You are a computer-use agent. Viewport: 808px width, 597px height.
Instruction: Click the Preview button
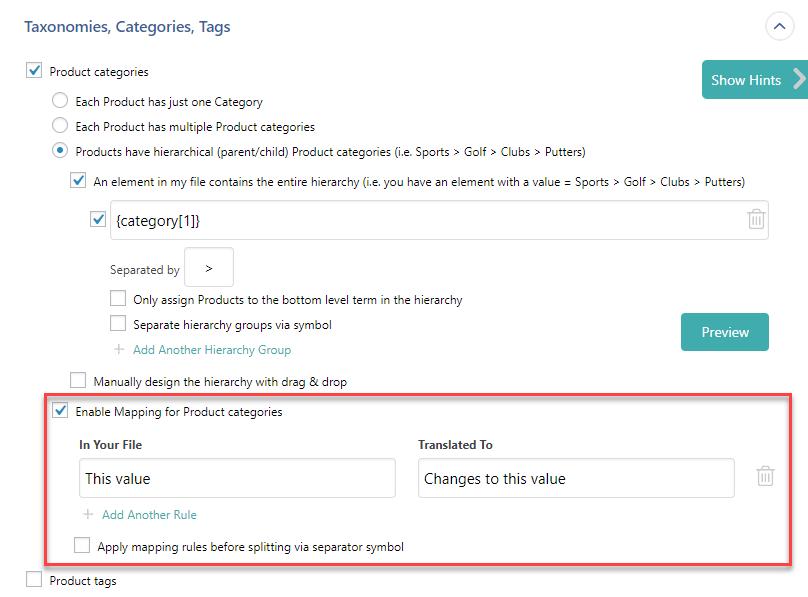(725, 332)
